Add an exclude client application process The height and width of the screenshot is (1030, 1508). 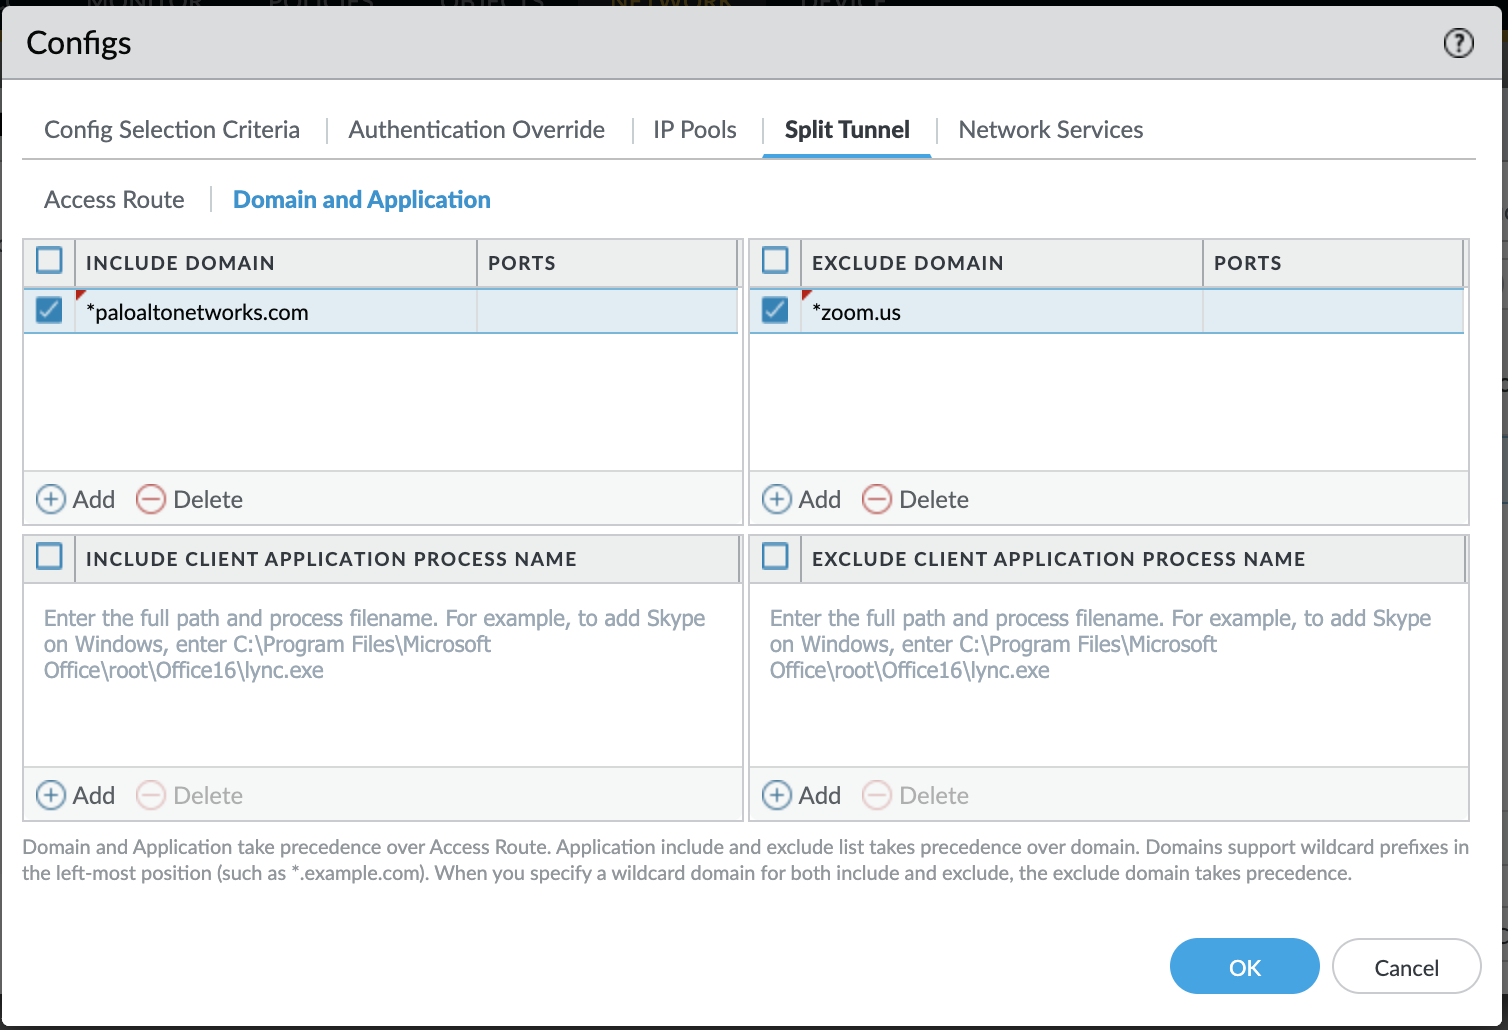click(802, 795)
